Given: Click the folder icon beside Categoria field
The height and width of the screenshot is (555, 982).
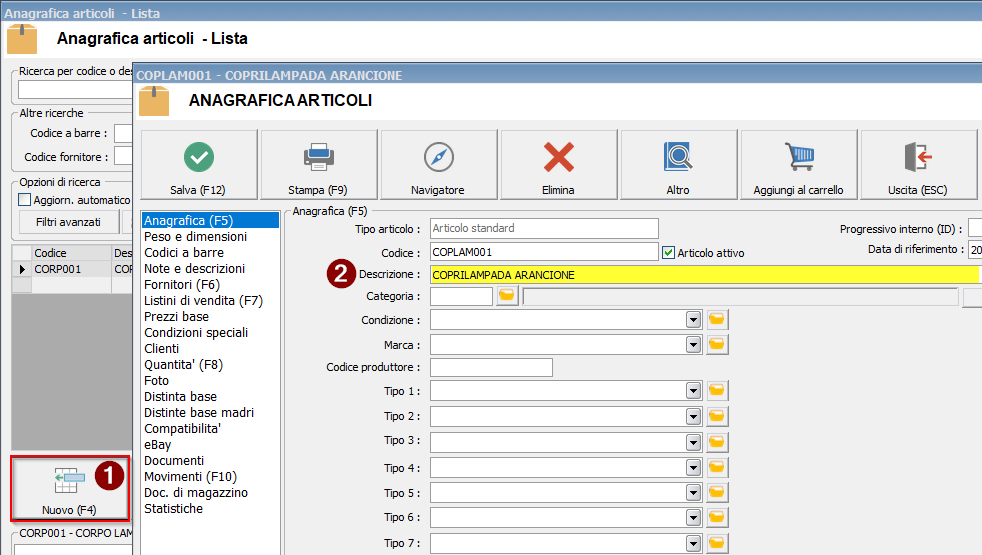Looking at the screenshot, I should [507, 296].
